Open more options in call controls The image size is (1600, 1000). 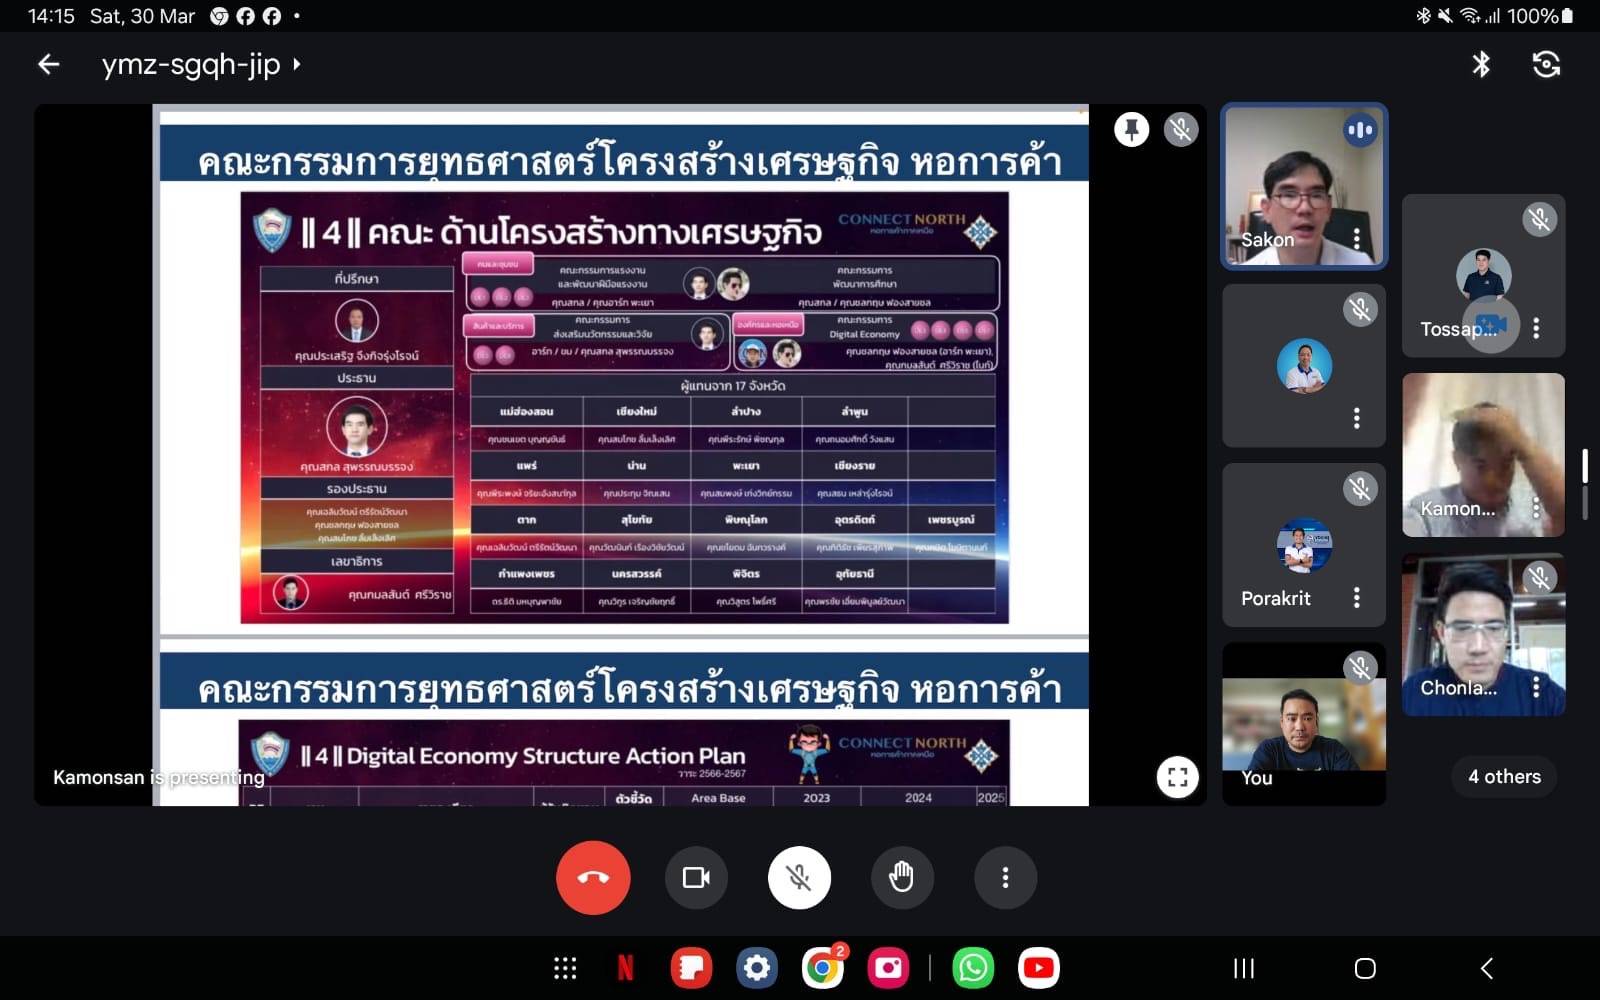pos(1005,878)
